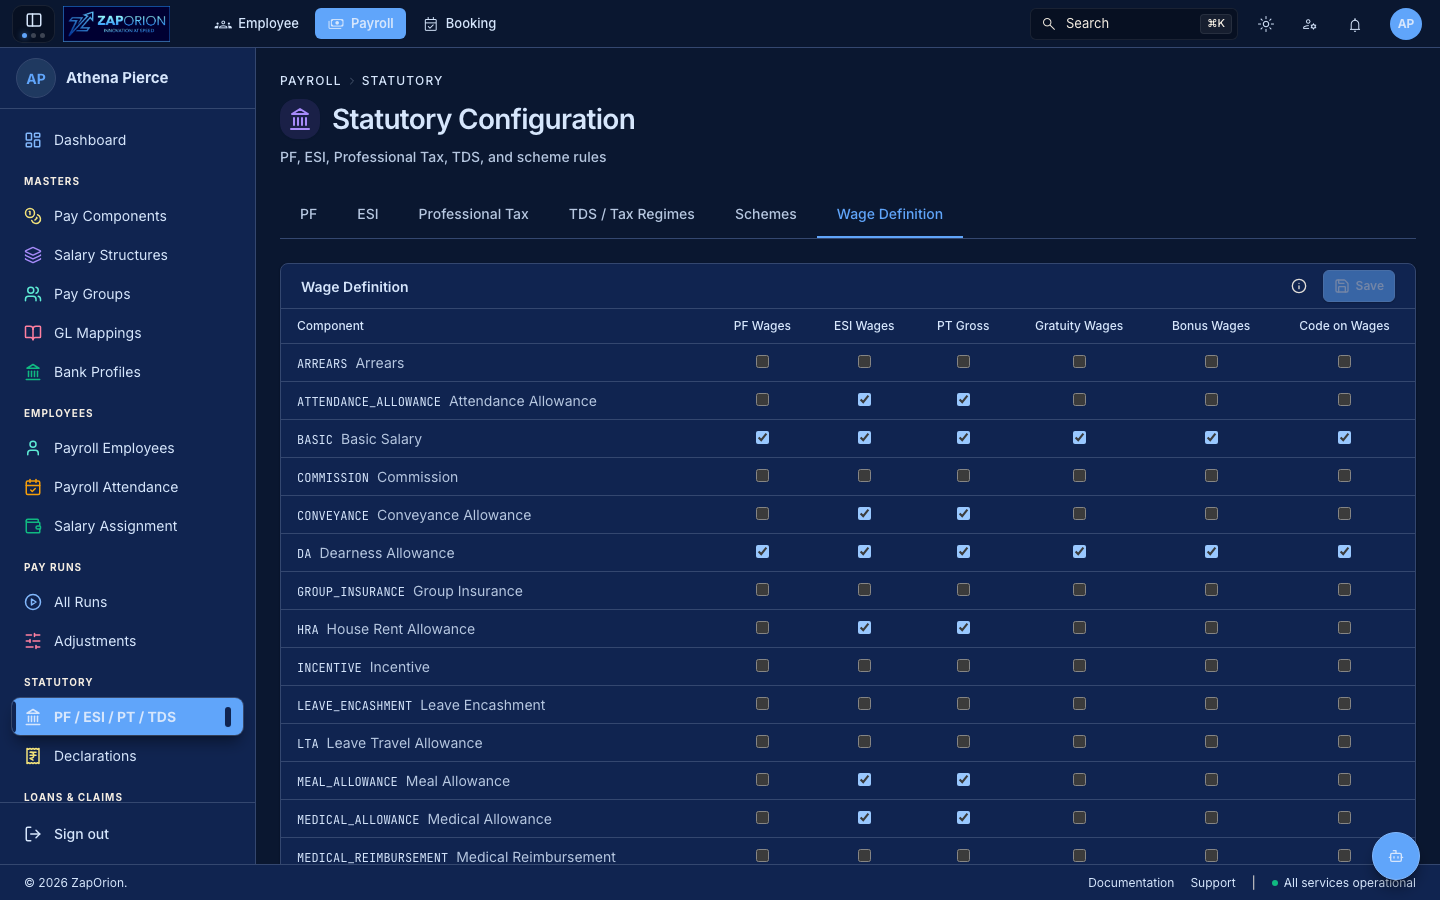Click the Salary Assignment wallet icon

(33, 526)
